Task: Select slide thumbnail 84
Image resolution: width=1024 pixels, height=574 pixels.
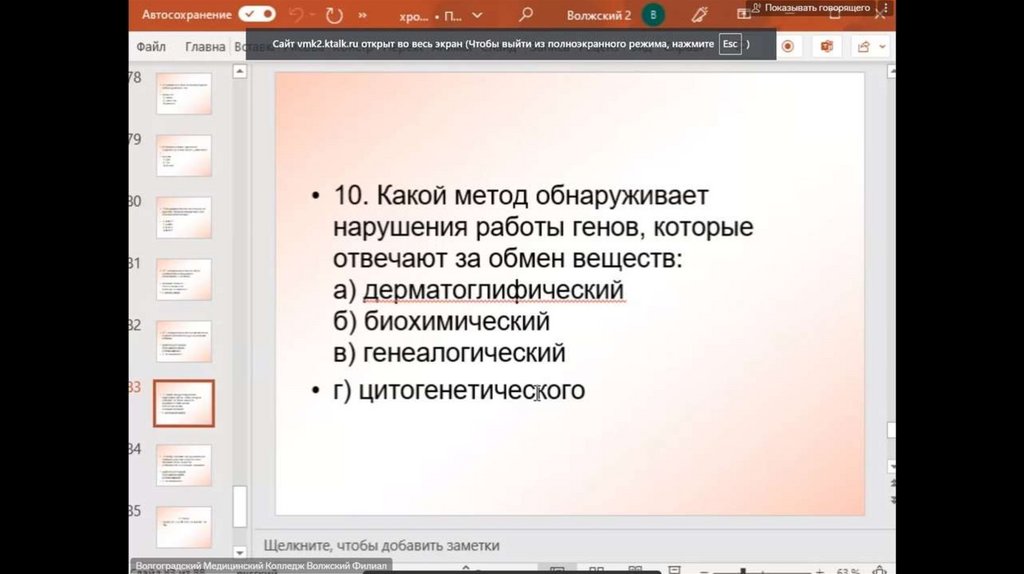Action: point(183,465)
